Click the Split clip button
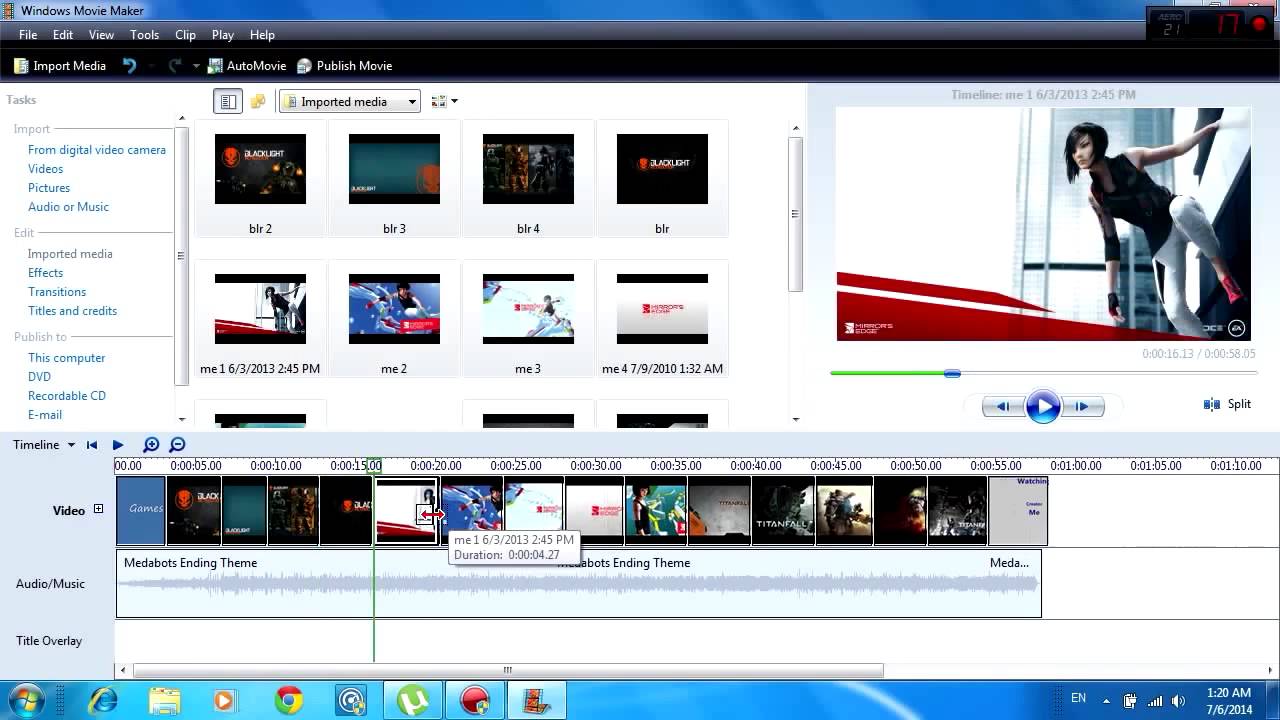Image resolution: width=1280 pixels, height=720 pixels. pos(1228,404)
